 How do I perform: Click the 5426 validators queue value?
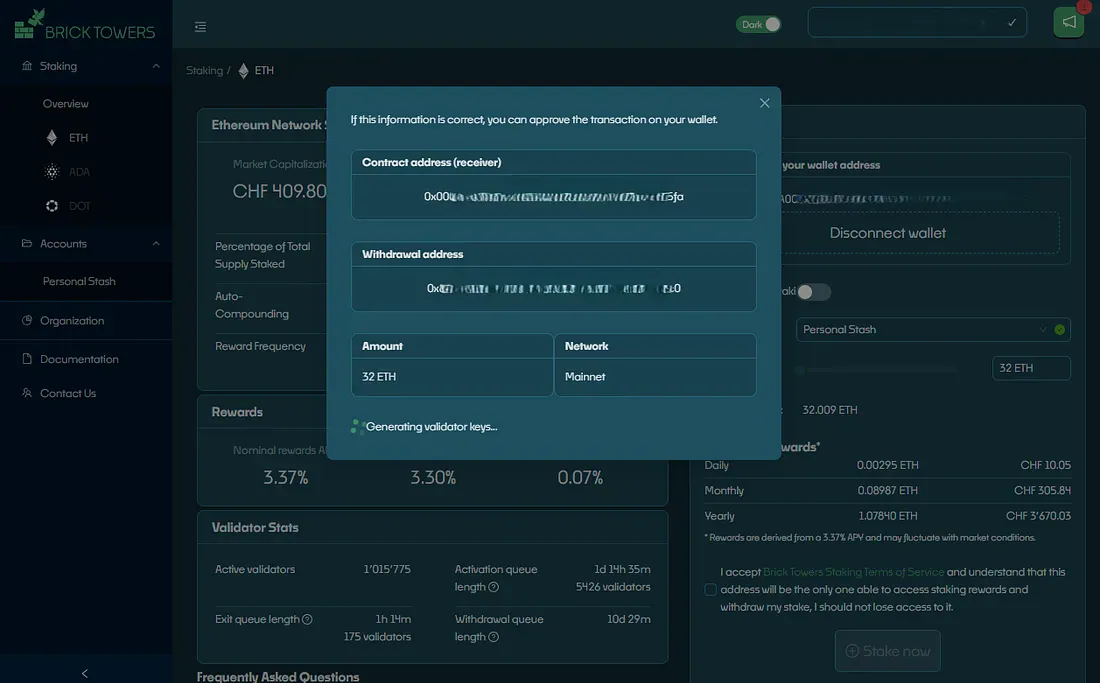(x=613, y=587)
